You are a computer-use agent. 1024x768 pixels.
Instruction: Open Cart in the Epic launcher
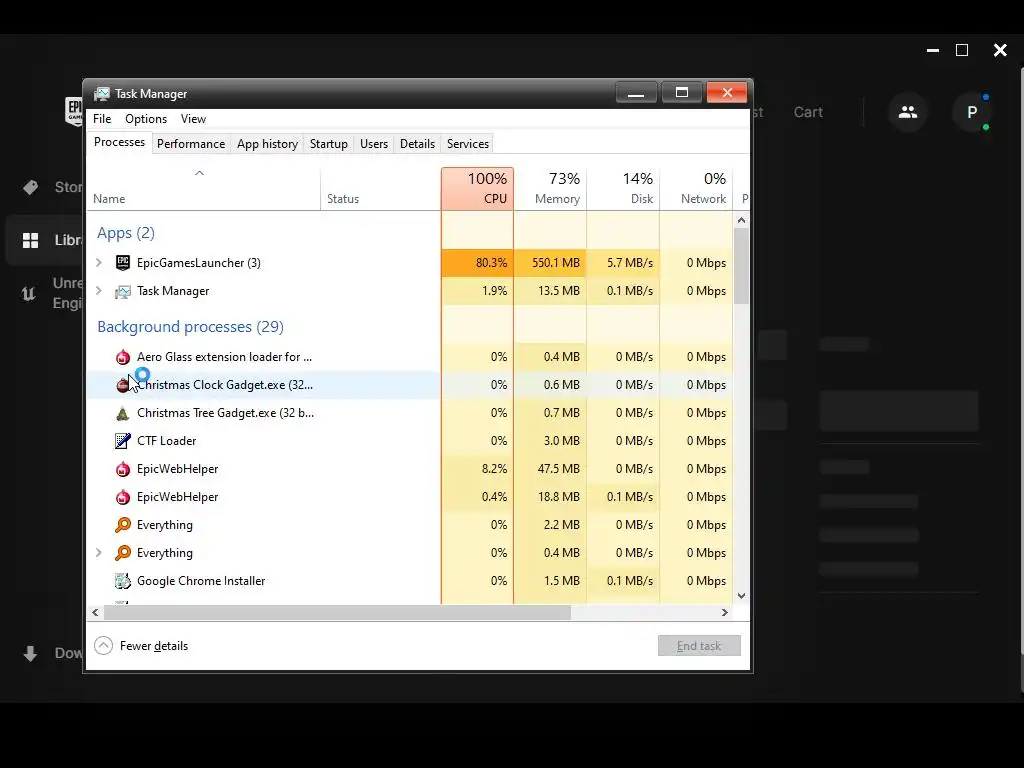pyautogui.click(x=808, y=112)
